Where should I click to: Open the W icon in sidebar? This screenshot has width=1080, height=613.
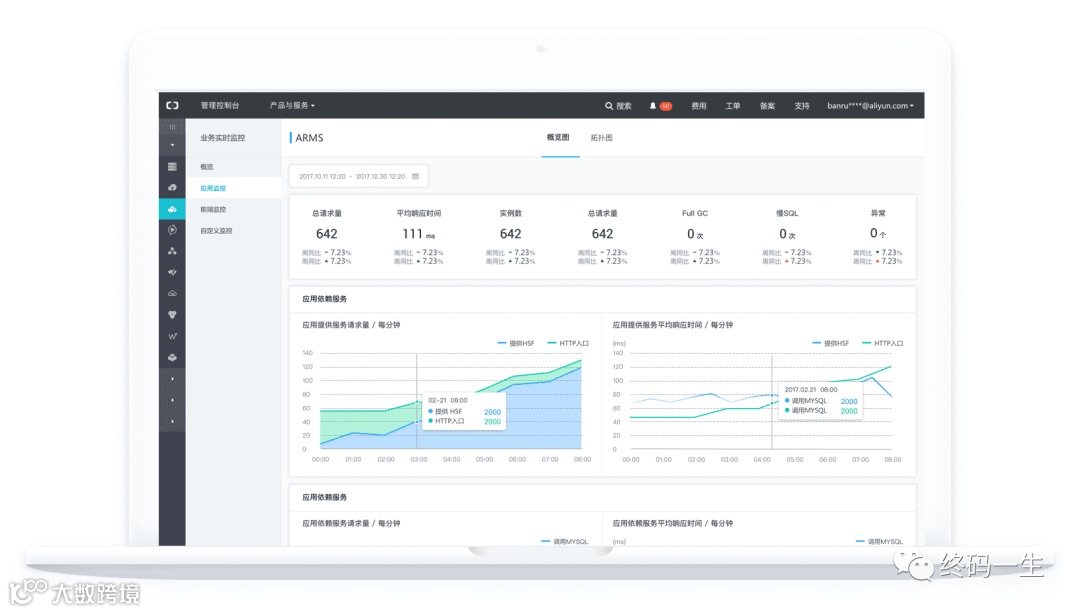click(x=172, y=336)
